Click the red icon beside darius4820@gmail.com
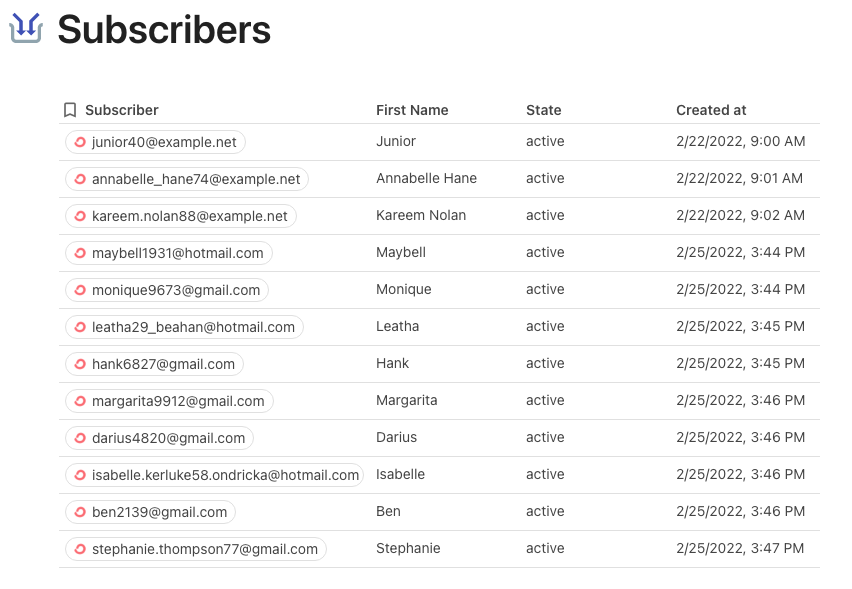 pyautogui.click(x=80, y=438)
